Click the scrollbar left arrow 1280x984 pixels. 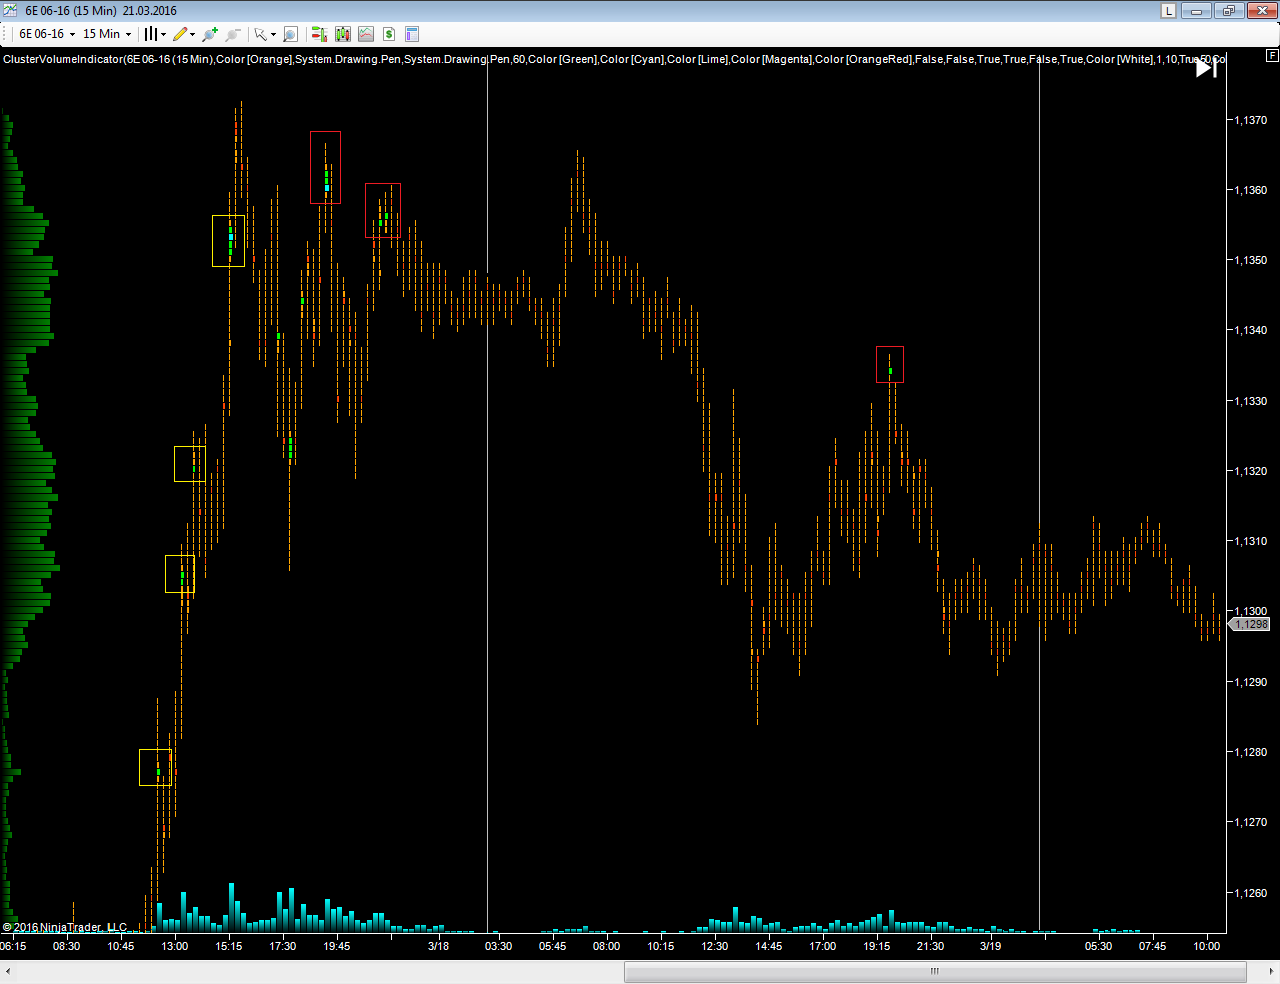8,971
